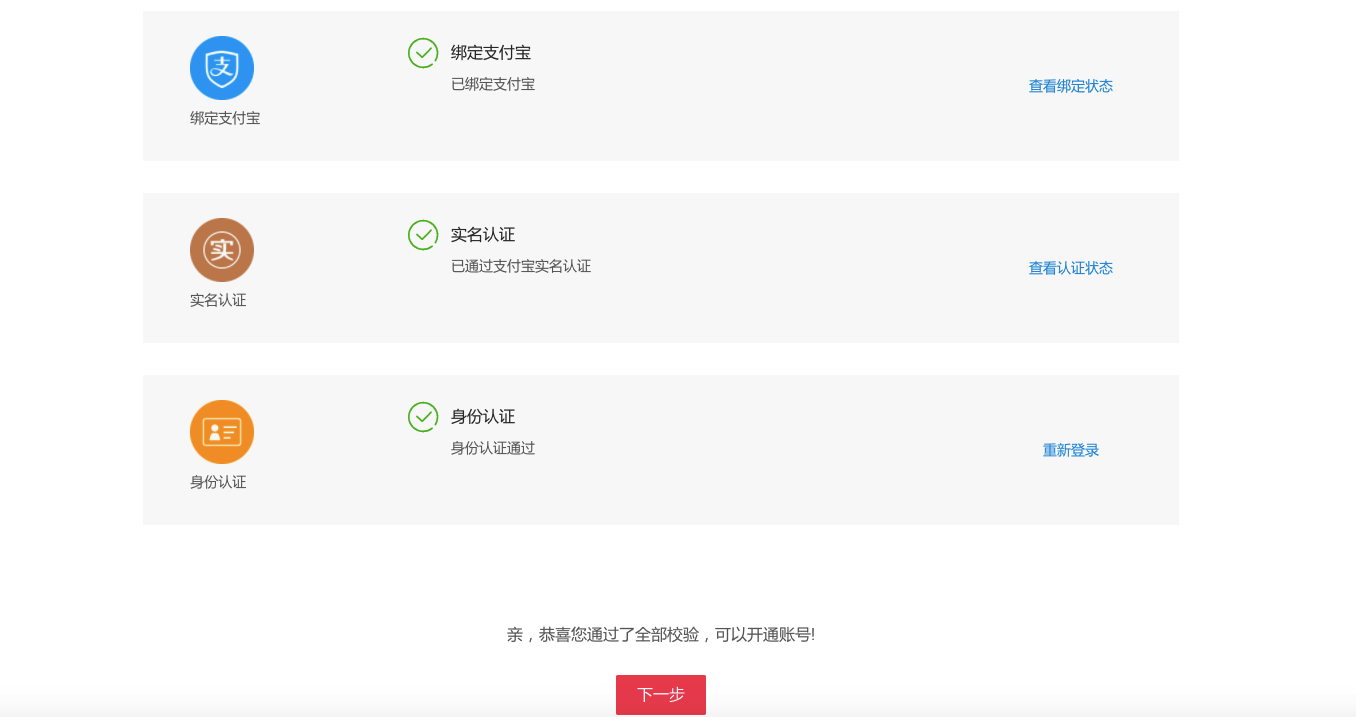The image size is (1356, 717).
Task: Open the 查看认证状态 link
Action: click(x=1069, y=268)
